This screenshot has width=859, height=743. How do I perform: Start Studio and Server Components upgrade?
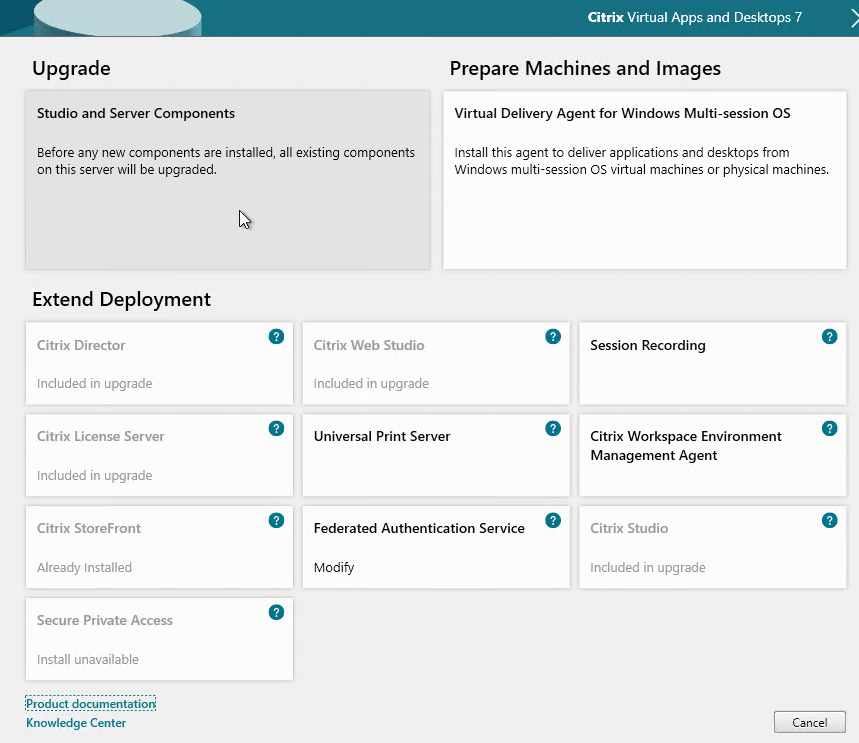(227, 180)
